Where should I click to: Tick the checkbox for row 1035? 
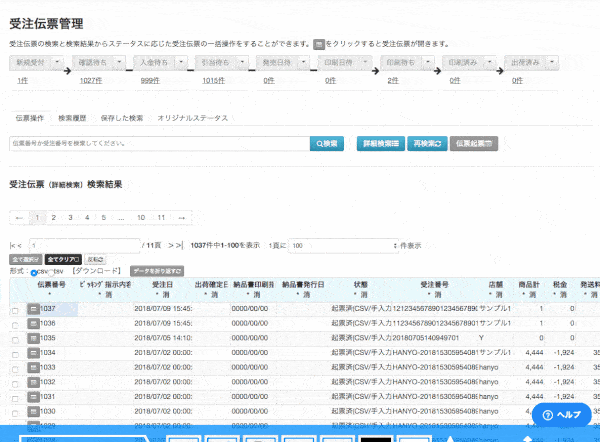(x=14, y=339)
